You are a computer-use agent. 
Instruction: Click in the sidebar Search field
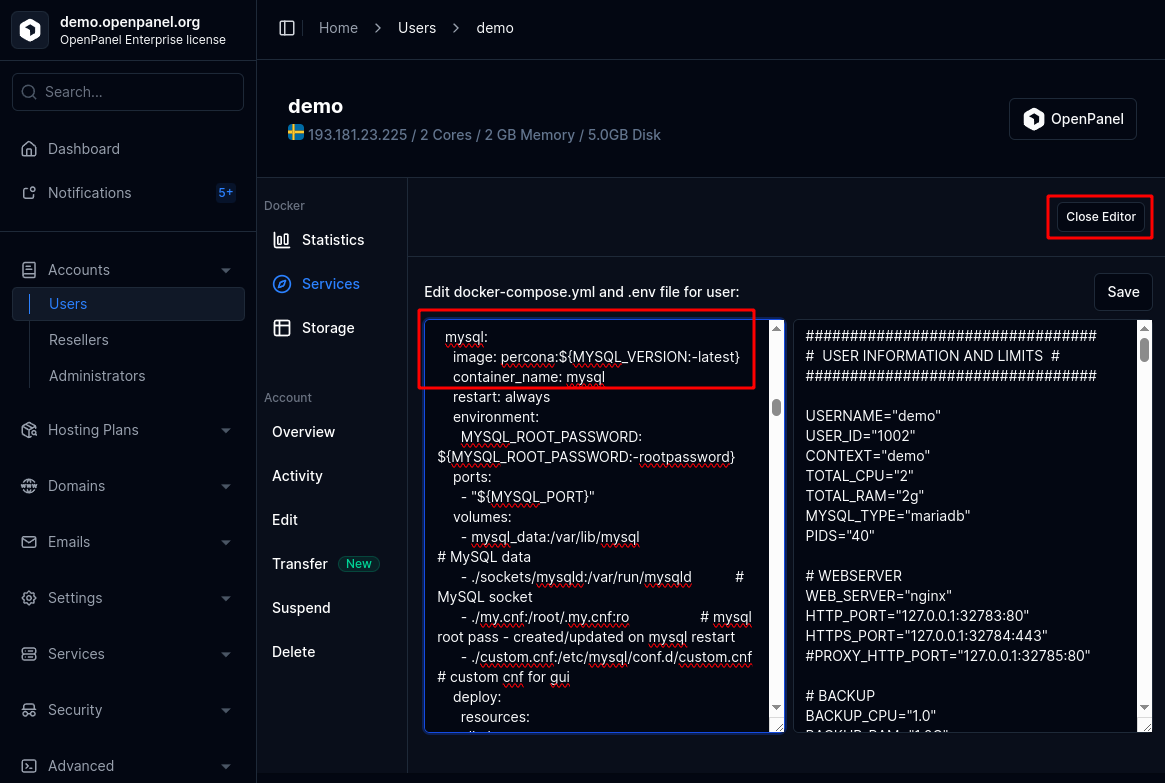coord(128,92)
